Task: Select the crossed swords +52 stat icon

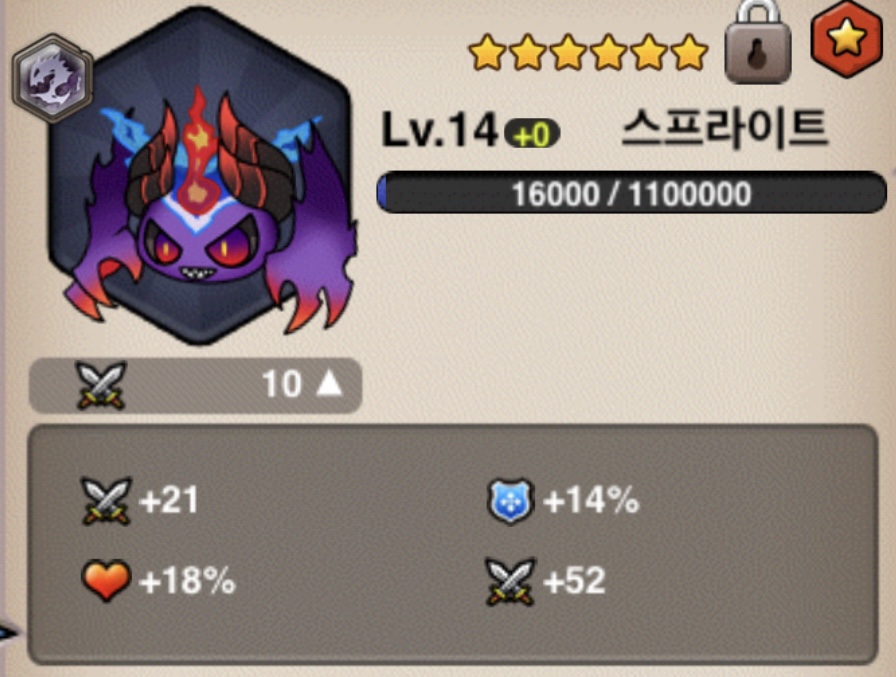Action: tap(511, 582)
